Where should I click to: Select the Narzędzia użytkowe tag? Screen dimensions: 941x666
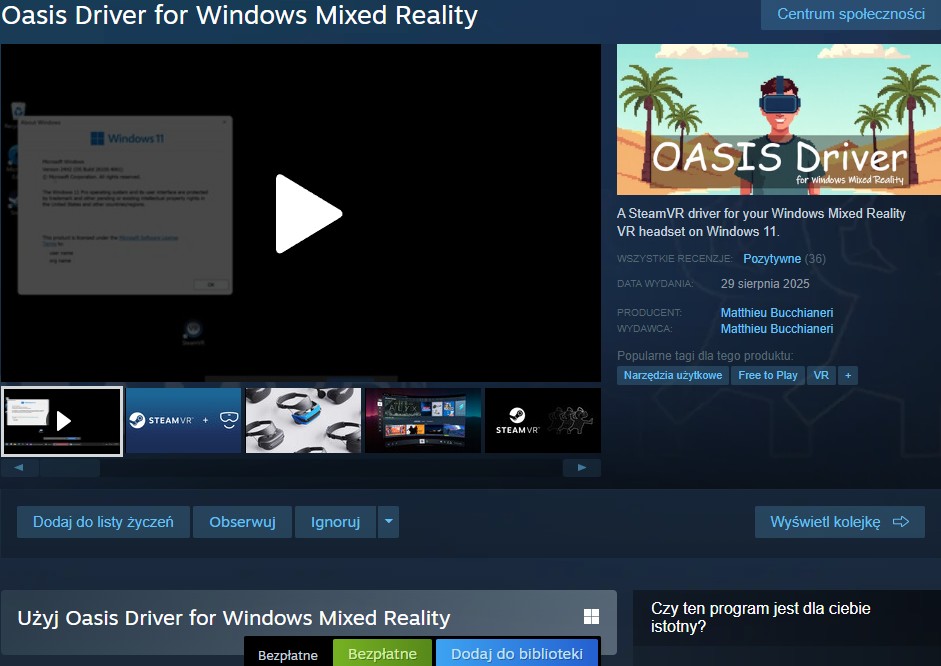tap(673, 375)
